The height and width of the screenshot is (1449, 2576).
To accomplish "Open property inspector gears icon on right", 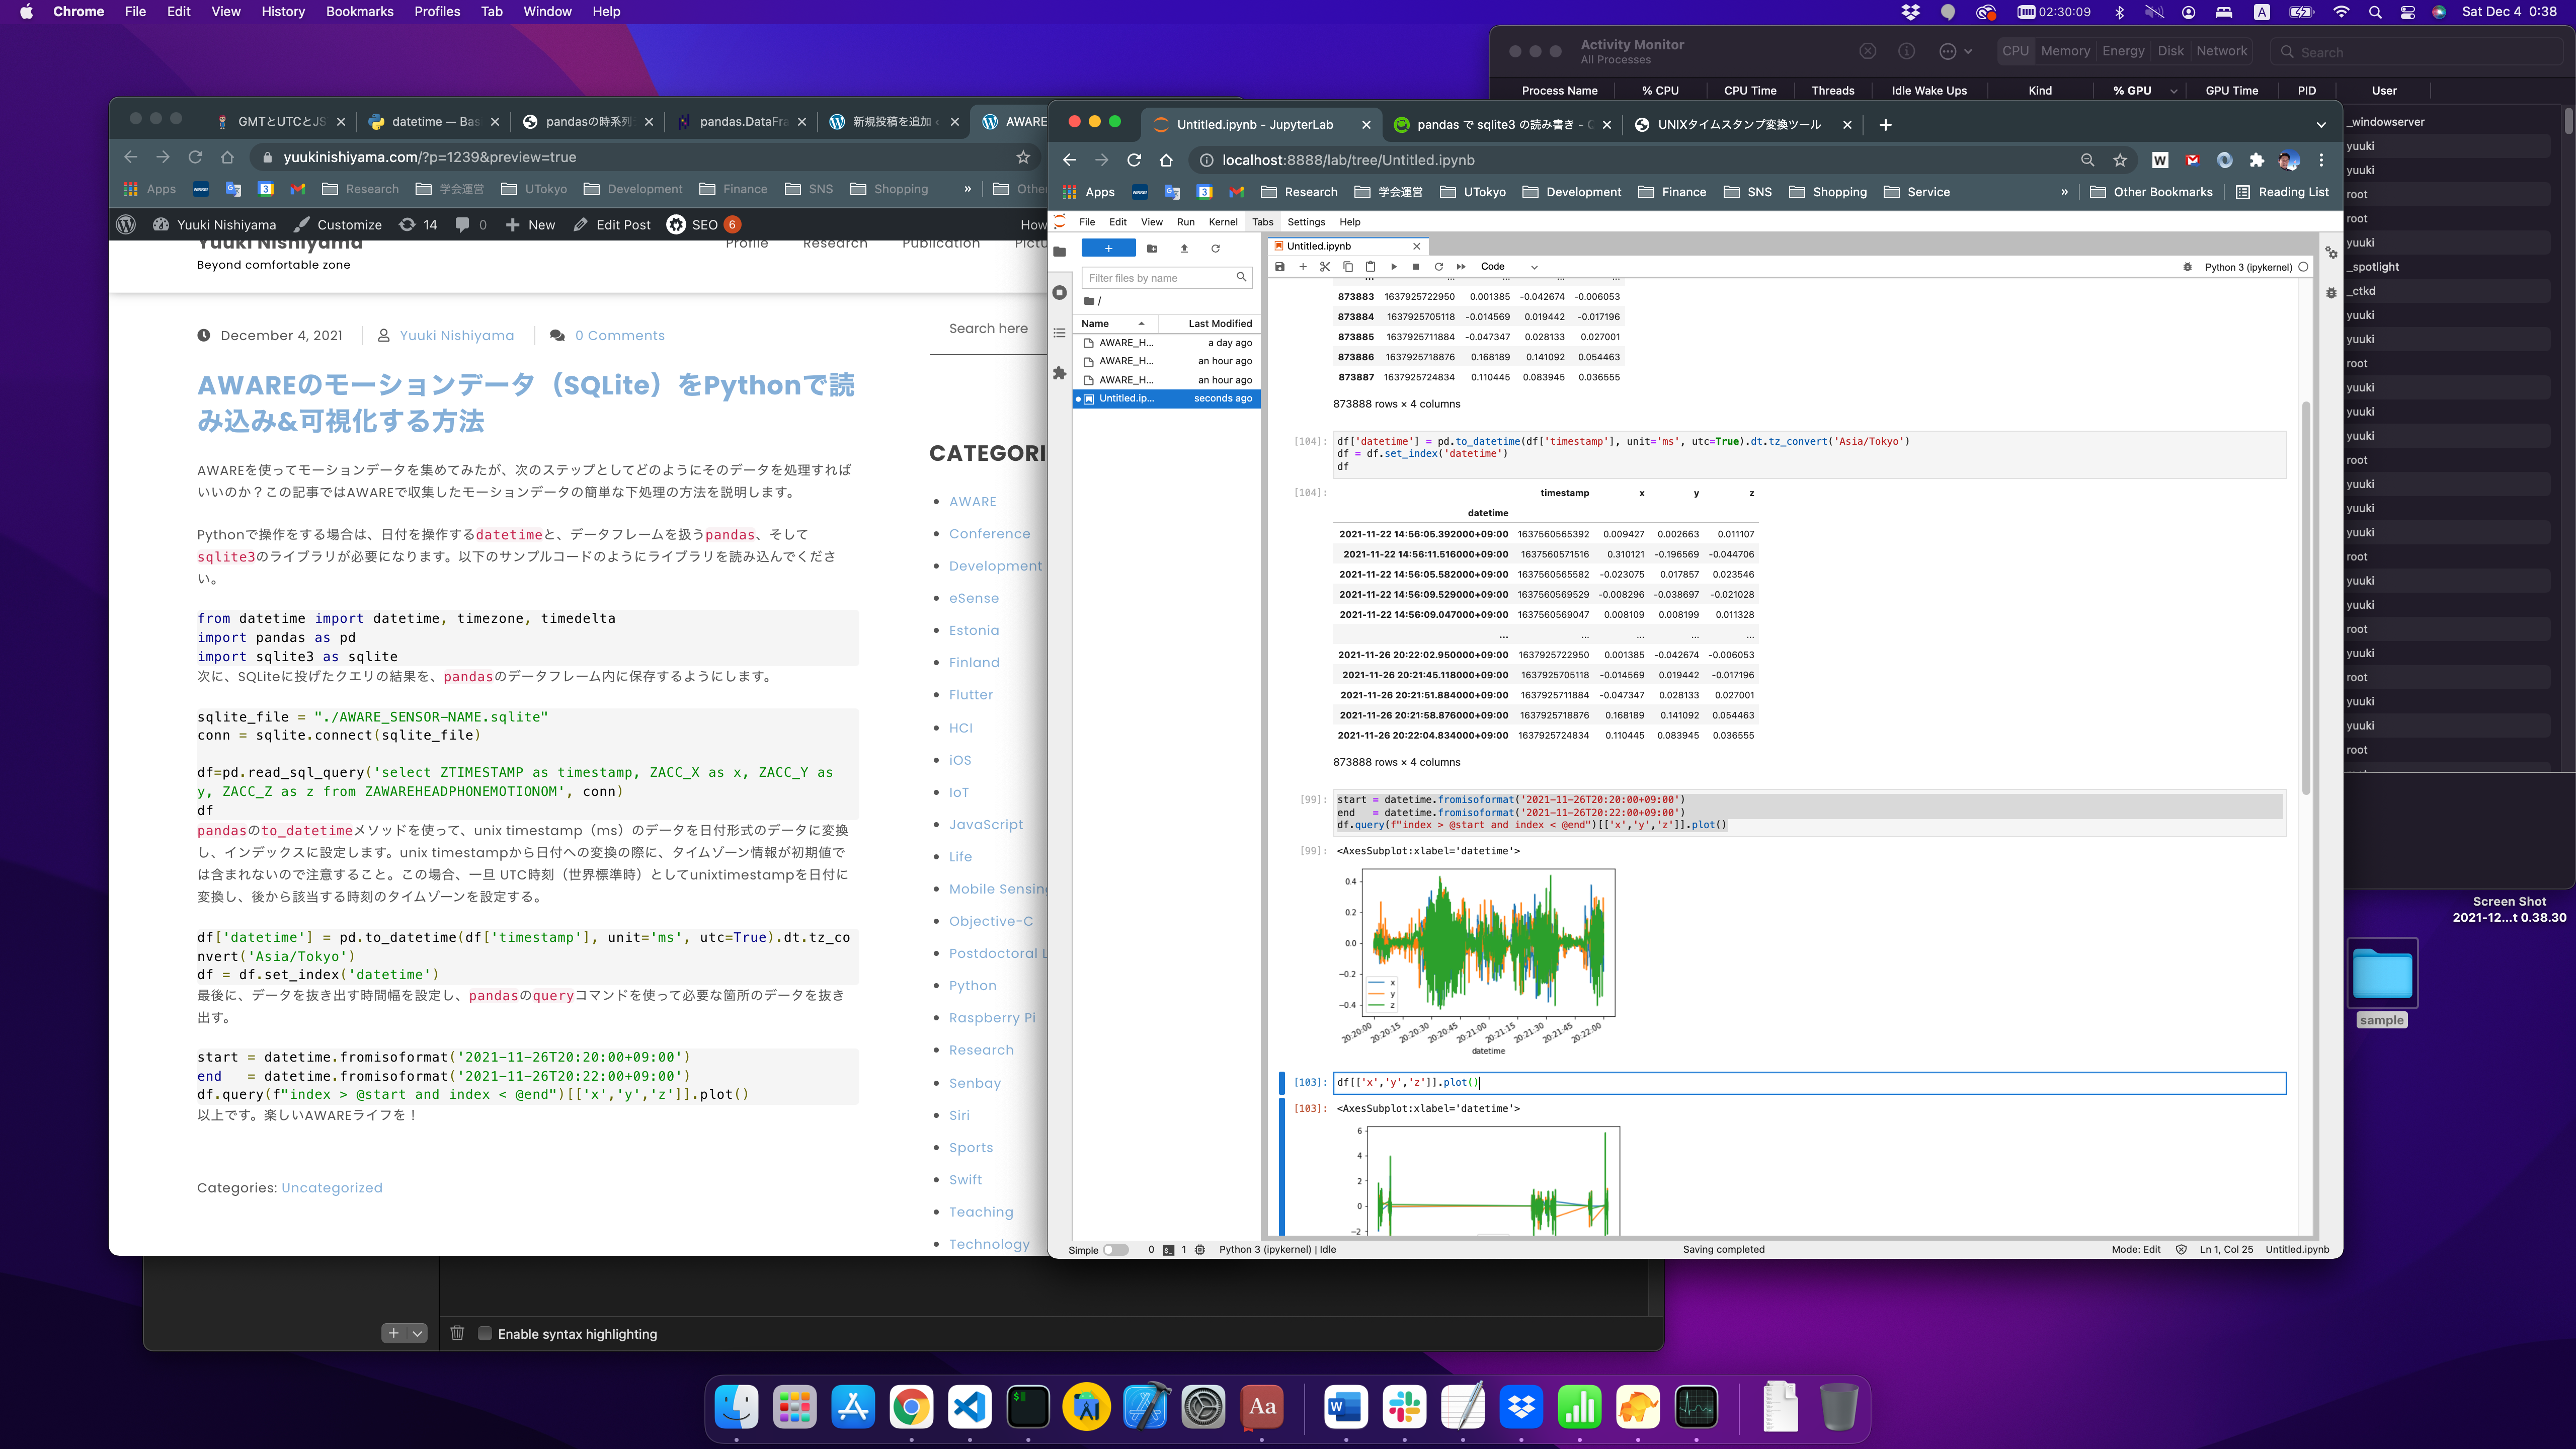I will tap(2331, 252).
